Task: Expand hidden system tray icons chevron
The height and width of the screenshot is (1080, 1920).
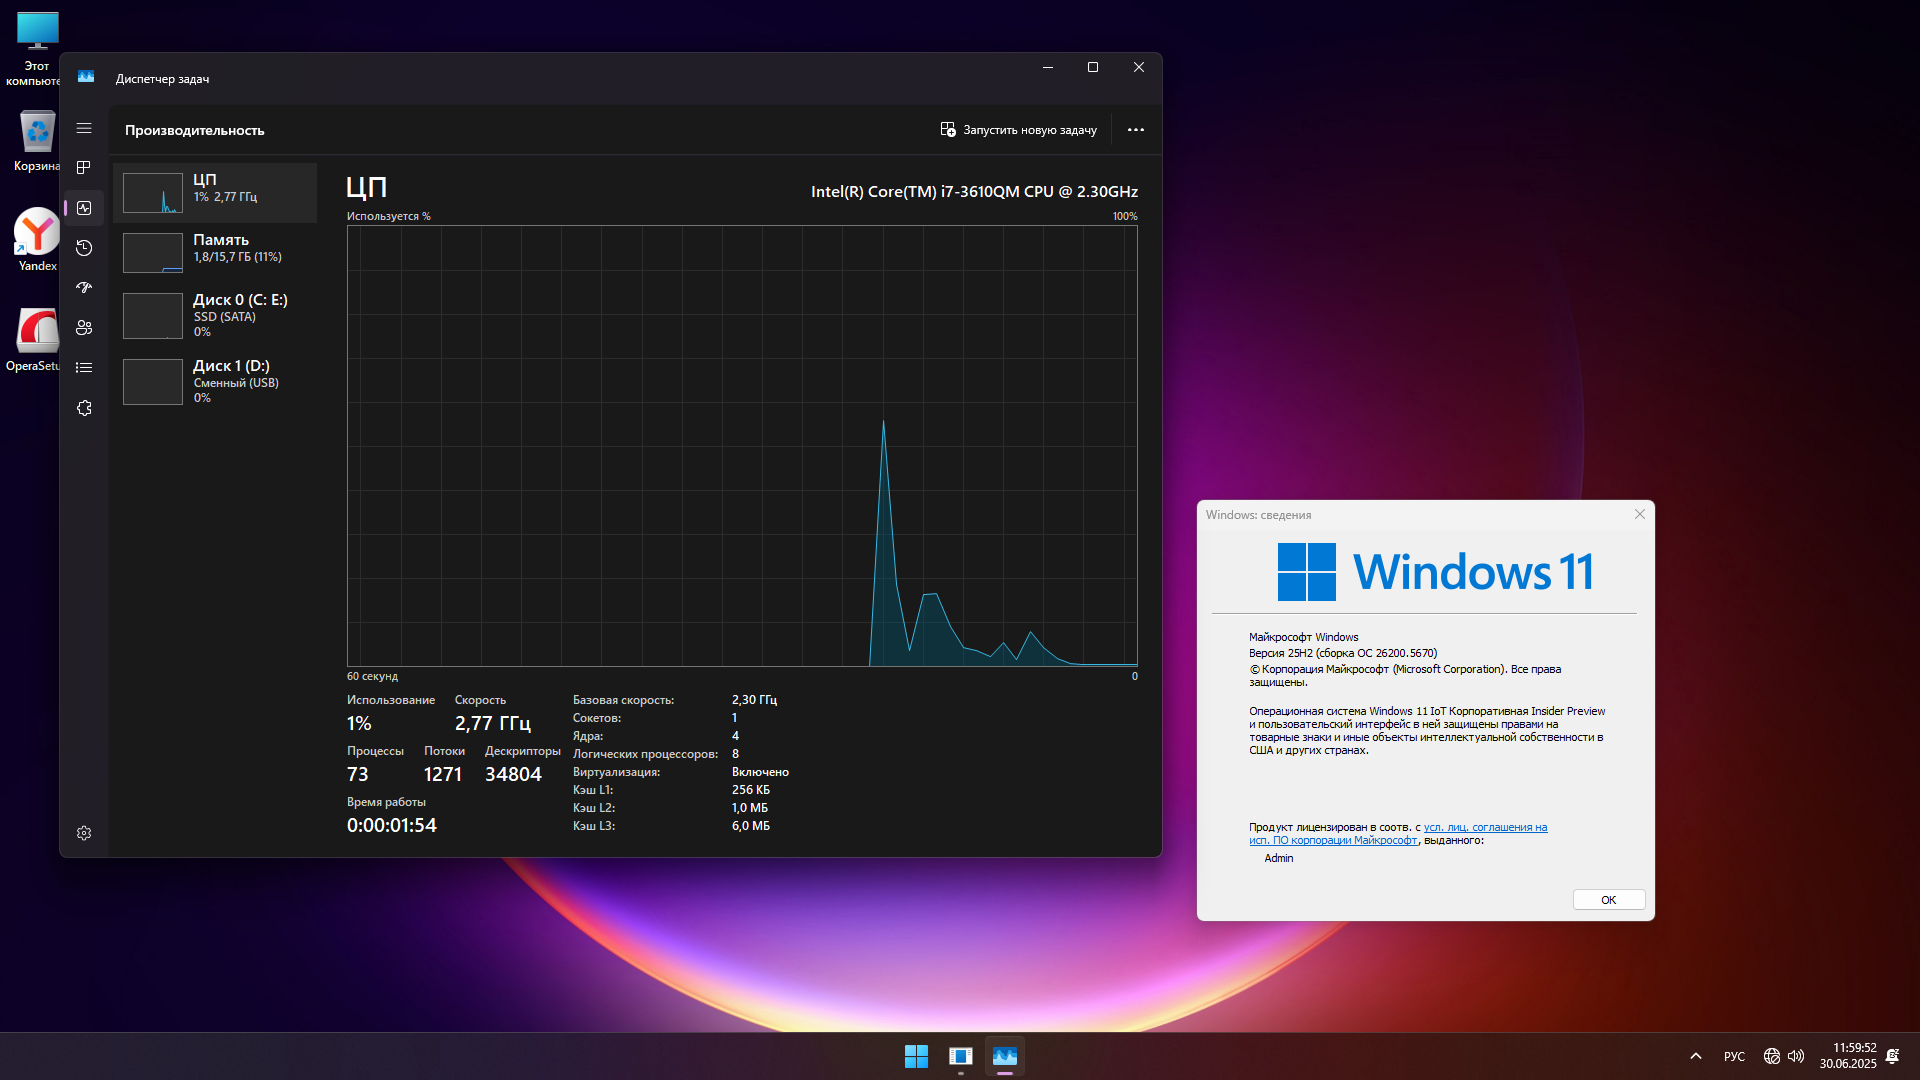Action: pos(1696,1056)
